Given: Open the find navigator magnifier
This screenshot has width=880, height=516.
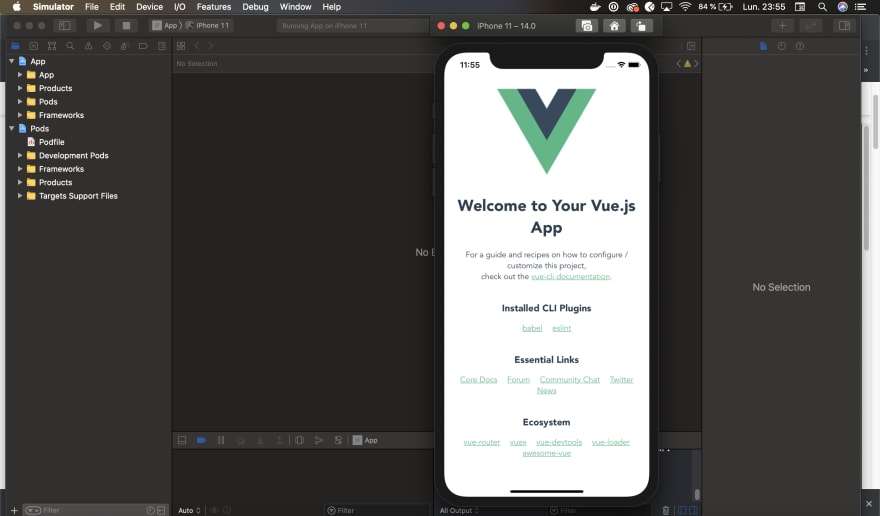Looking at the screenshot, I should click(70, 46).
